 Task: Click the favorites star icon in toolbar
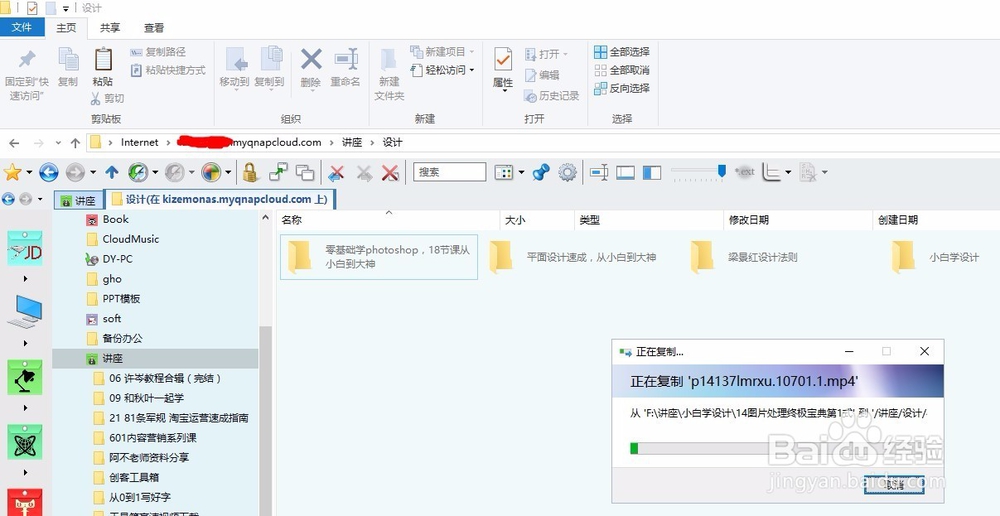pos(12,172)
